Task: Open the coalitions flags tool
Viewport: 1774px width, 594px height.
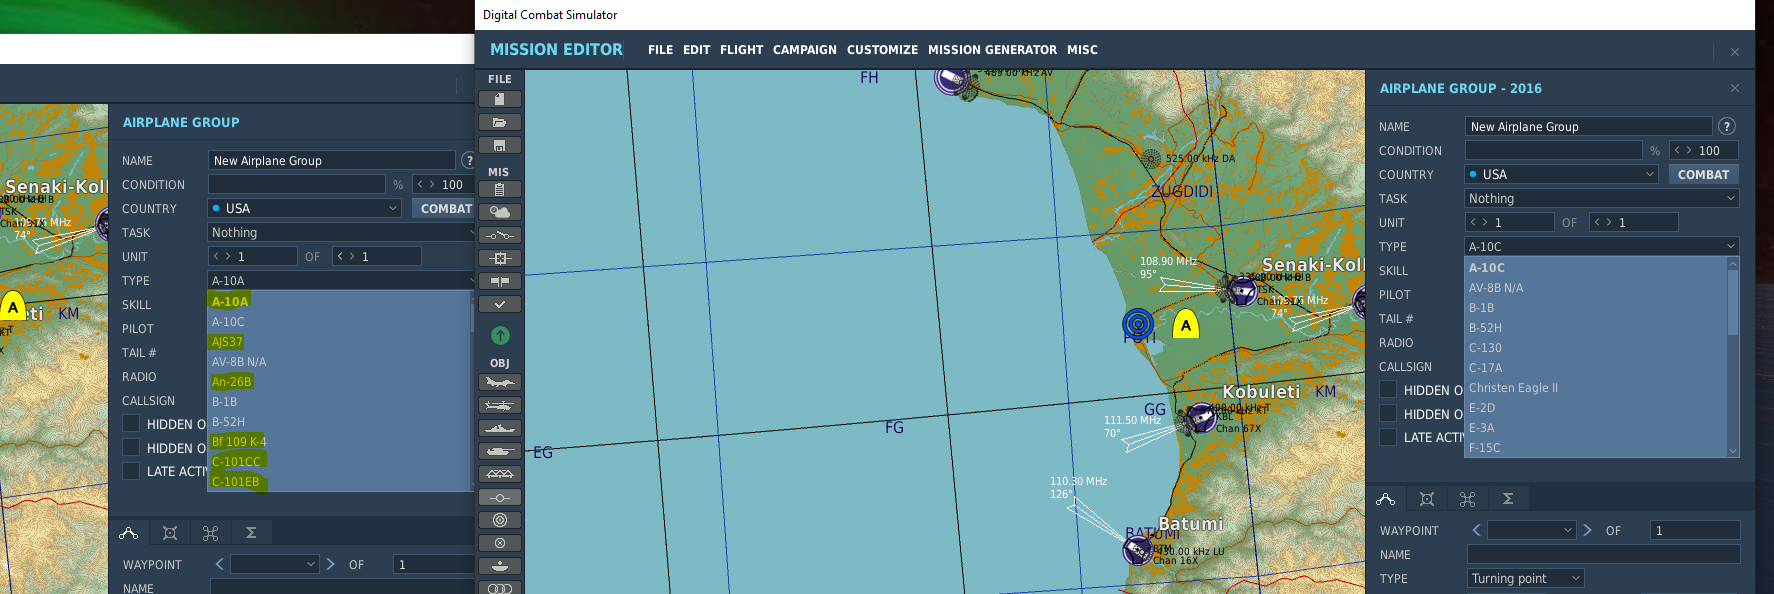Action: pos(499,281)
